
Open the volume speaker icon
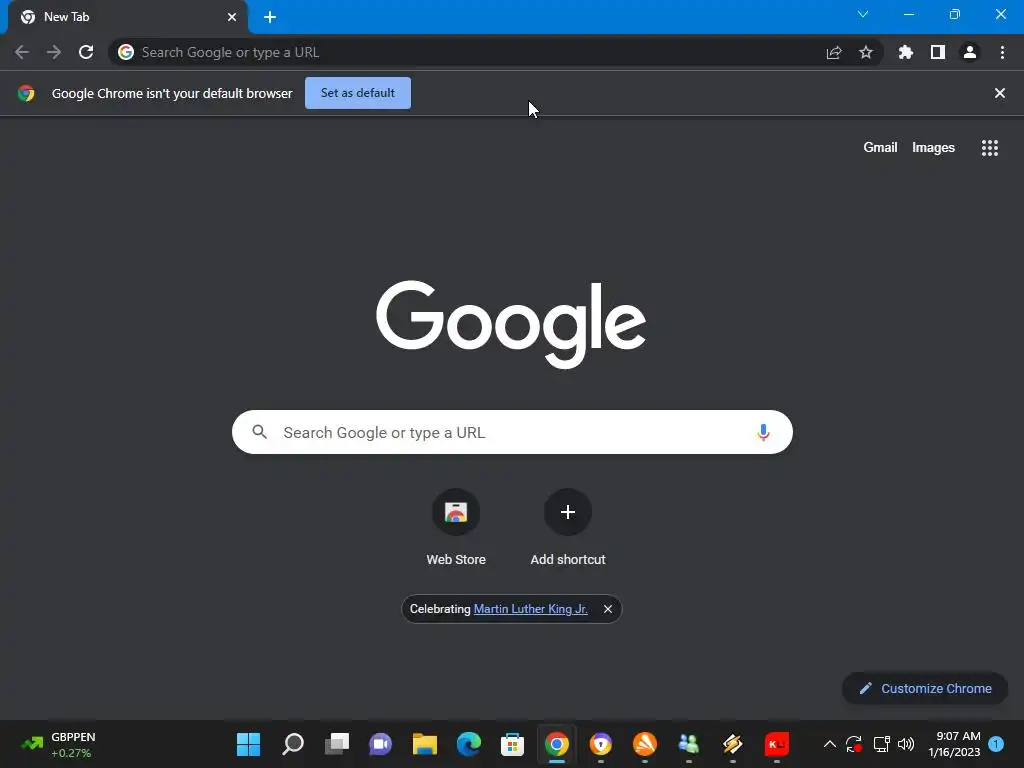point(906,744)
